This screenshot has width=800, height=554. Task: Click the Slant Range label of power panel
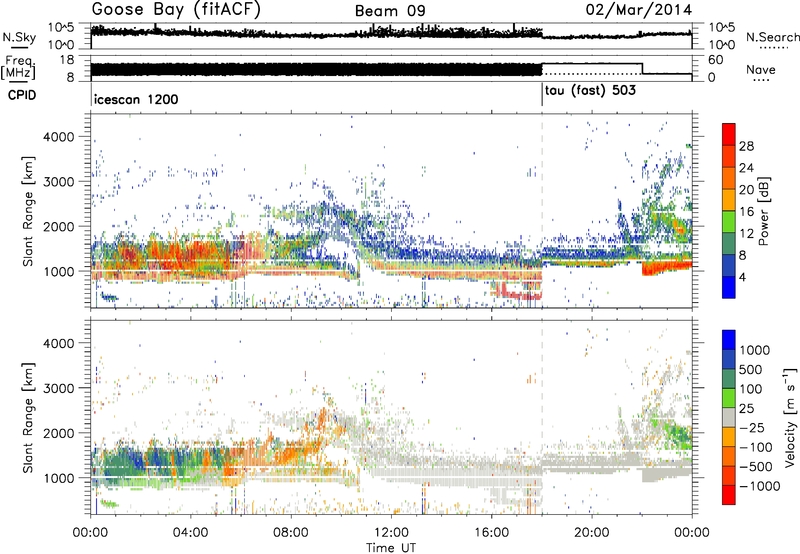coord(28,211)
